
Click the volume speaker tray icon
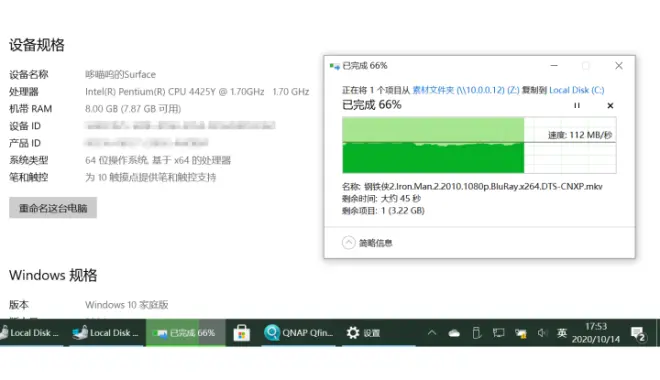point(542,333)
